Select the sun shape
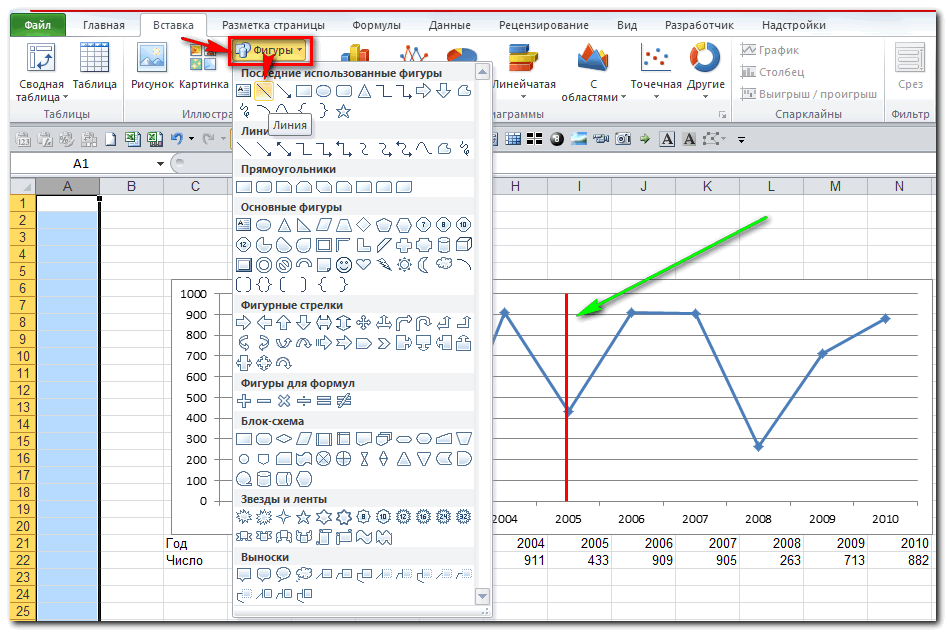This screenshot has width=947, height=632. pos(403,265)
